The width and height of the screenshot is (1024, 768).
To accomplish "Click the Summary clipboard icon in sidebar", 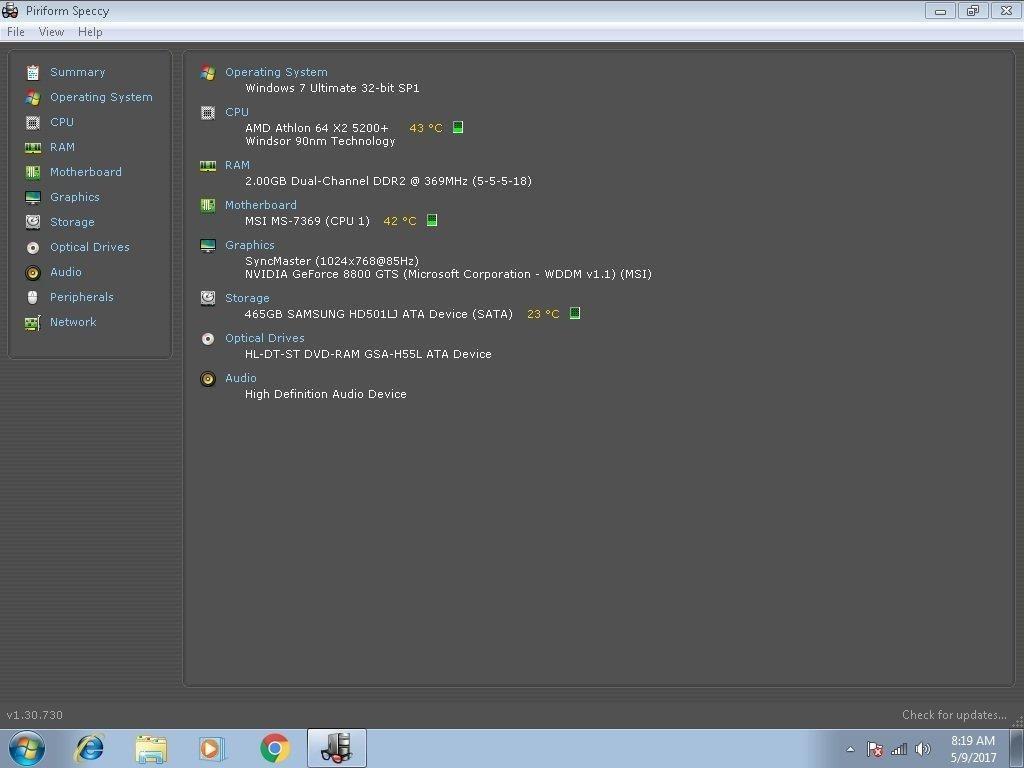I will pos(33,72).
